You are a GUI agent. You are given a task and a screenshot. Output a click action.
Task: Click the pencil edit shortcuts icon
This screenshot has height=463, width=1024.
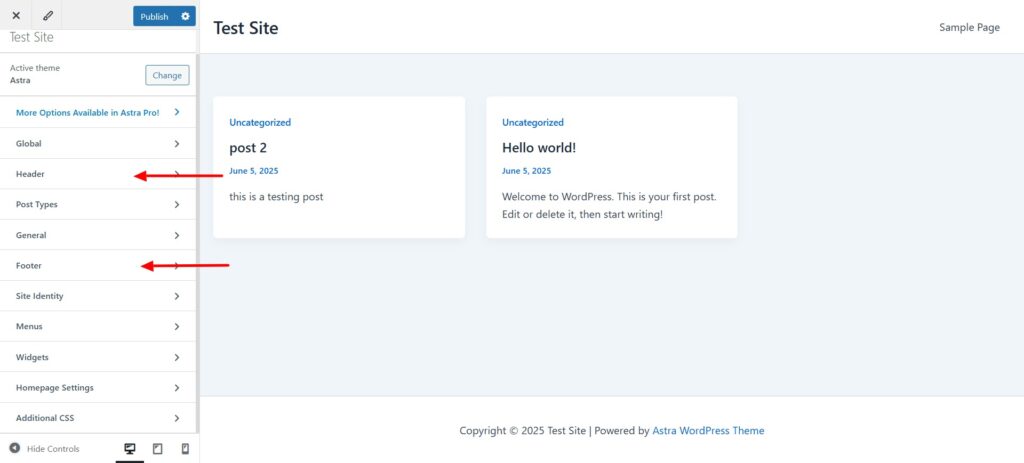coord(47,16)
